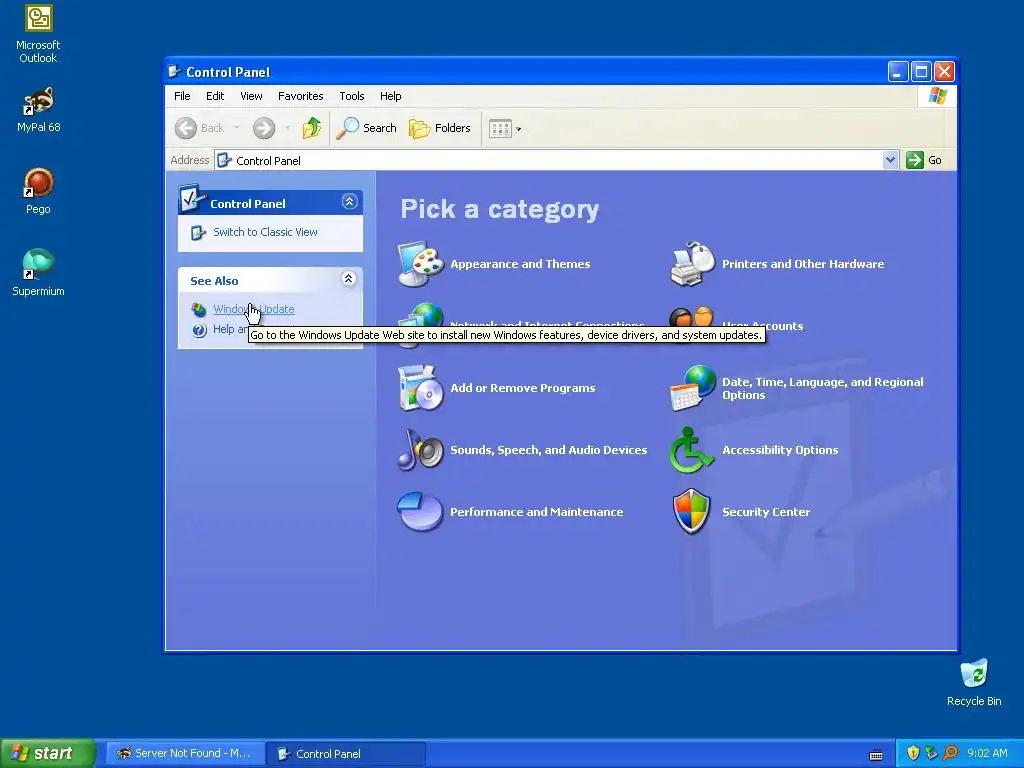Click the Up folder toolbar icon

(312, 128)
